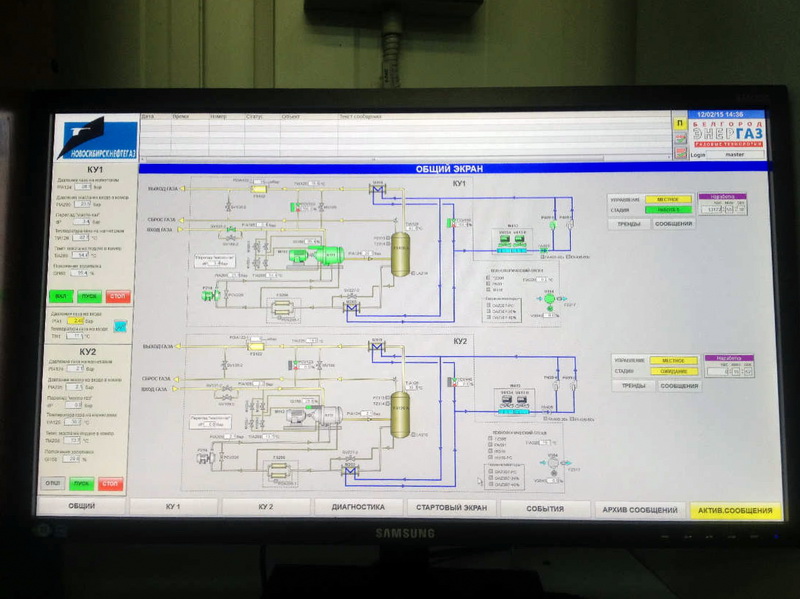
Task: Click the yellow П icon near the Энергаз logo
Action: click(680, 122)
